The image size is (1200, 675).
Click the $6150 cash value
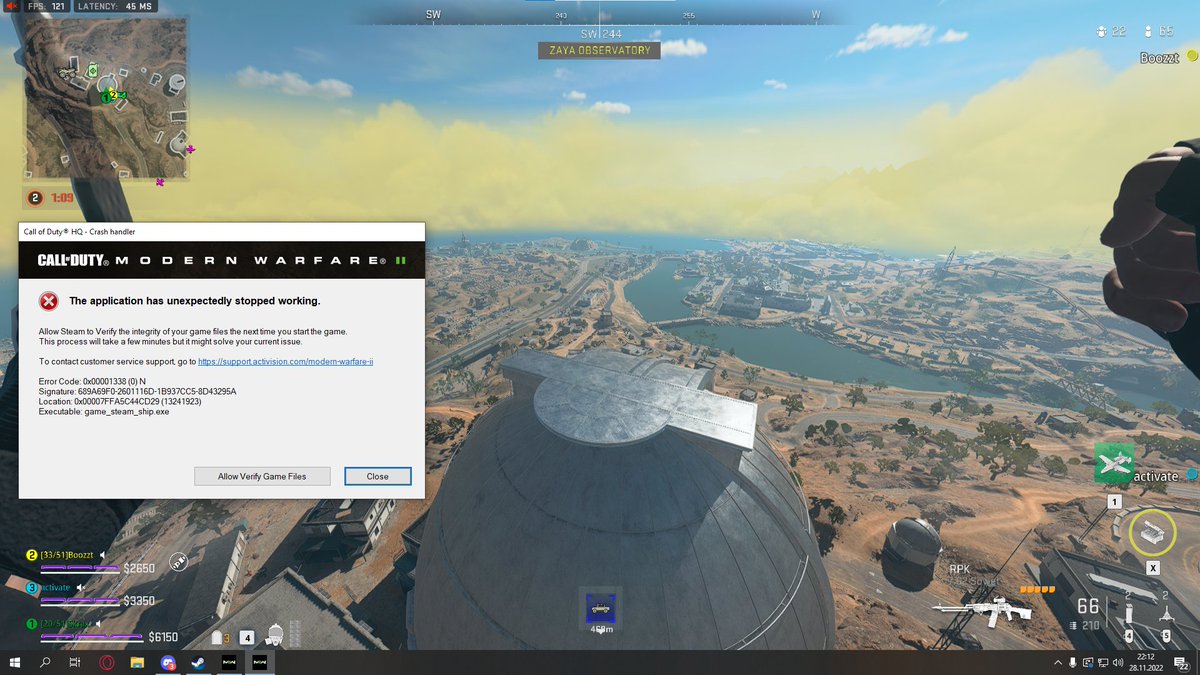163,636
